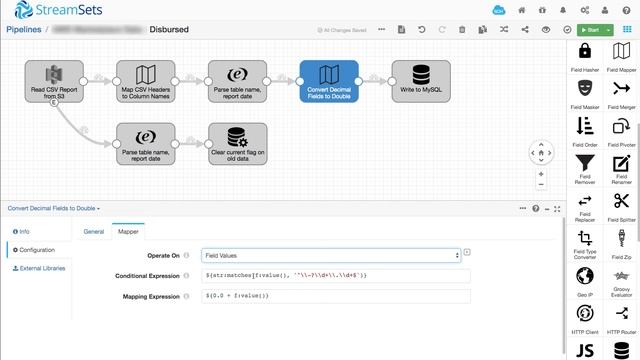Open the administration gears menu

point(584,10)
